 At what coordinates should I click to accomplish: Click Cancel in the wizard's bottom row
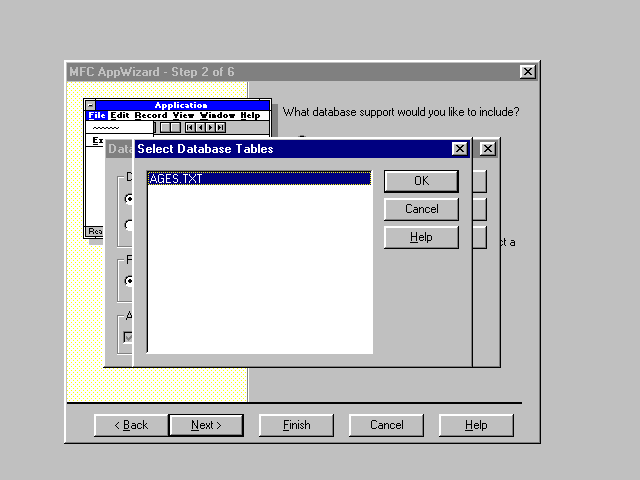386,425
